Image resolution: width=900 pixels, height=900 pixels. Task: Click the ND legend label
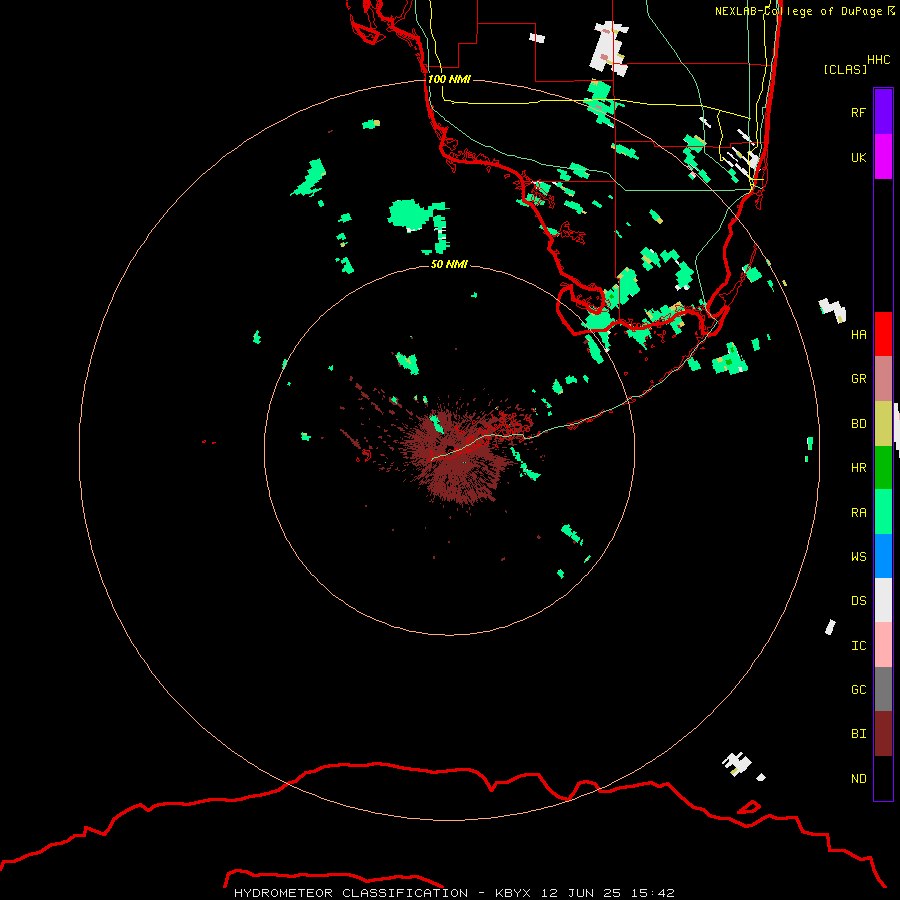858,779
